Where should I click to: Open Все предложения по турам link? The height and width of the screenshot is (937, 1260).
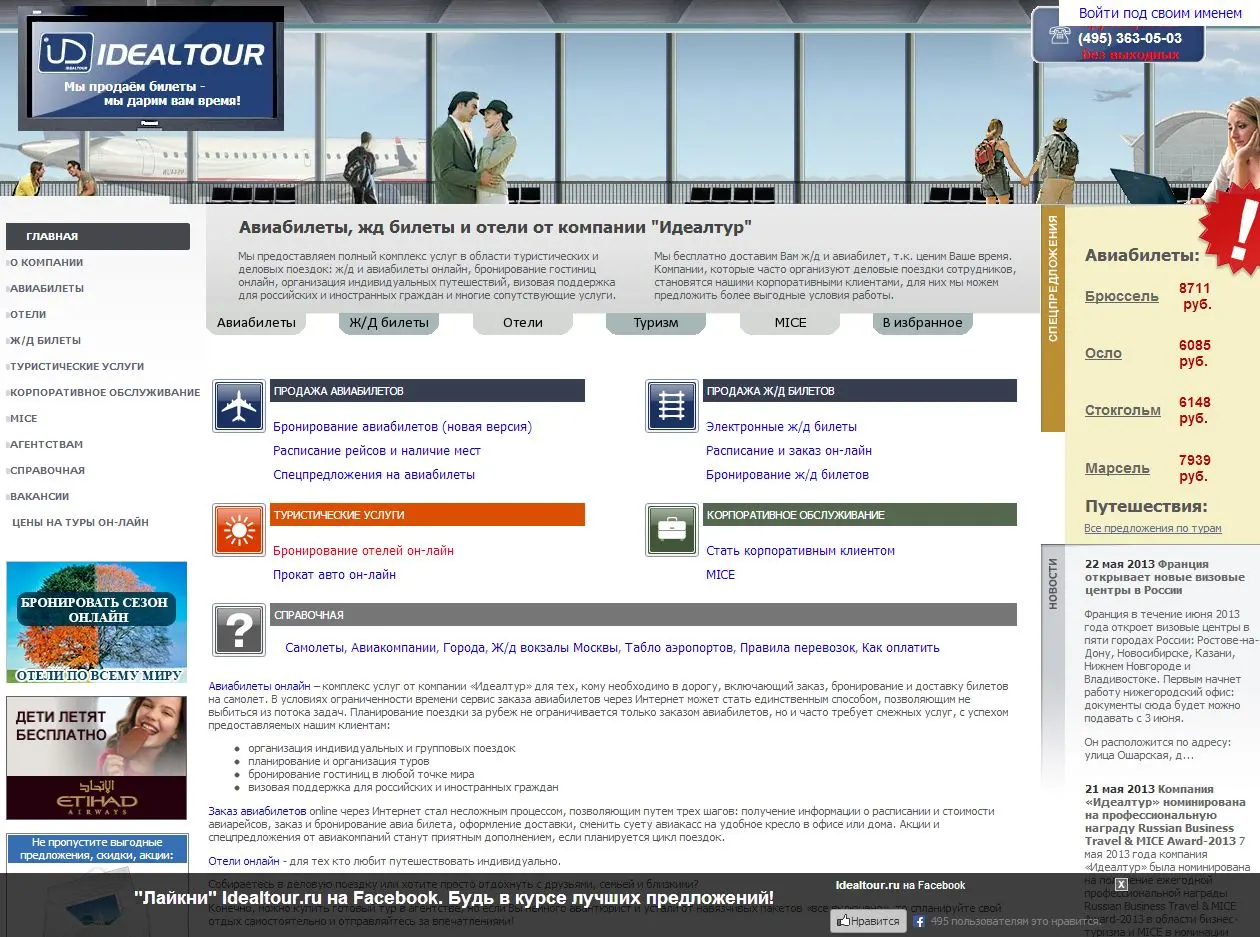tap(1153, 528)
